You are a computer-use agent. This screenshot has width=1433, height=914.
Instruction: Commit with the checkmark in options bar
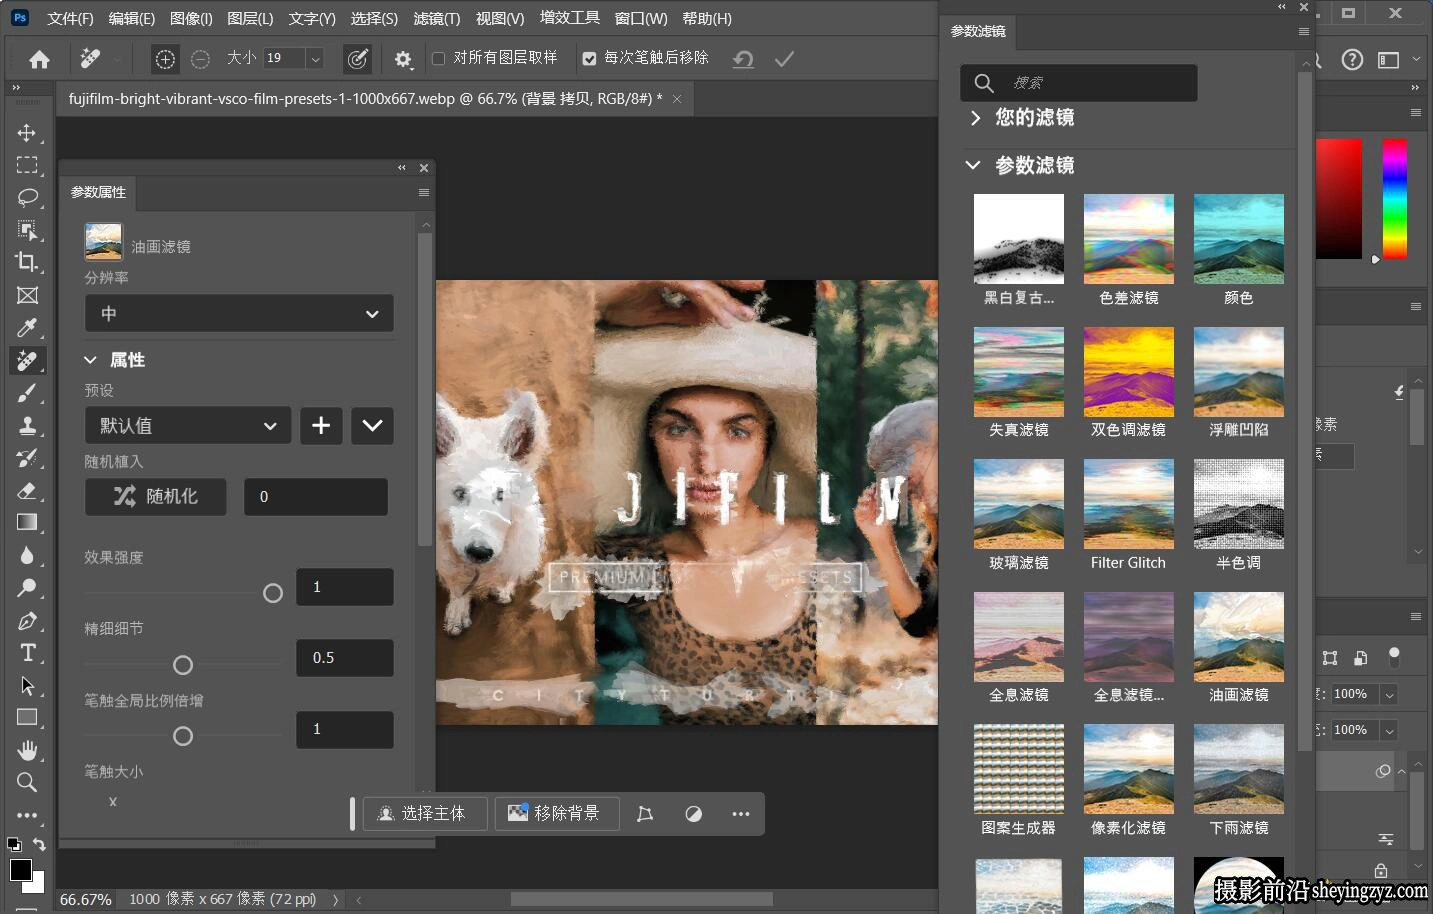[784, 60]
